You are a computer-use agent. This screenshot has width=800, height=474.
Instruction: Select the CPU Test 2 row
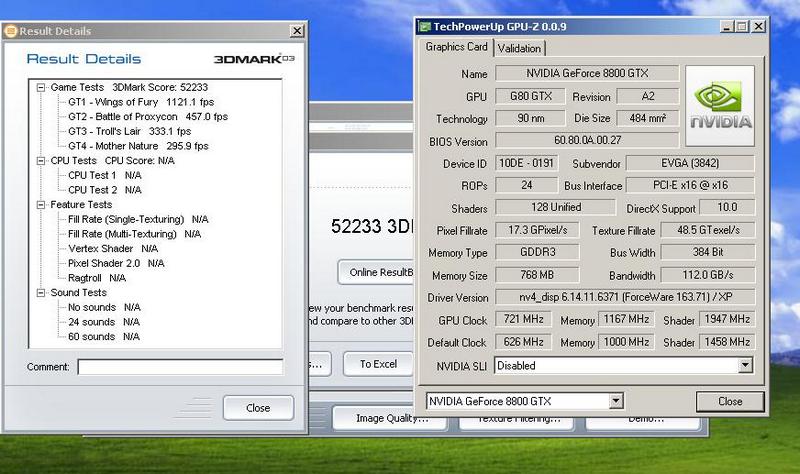click(105, 190)
